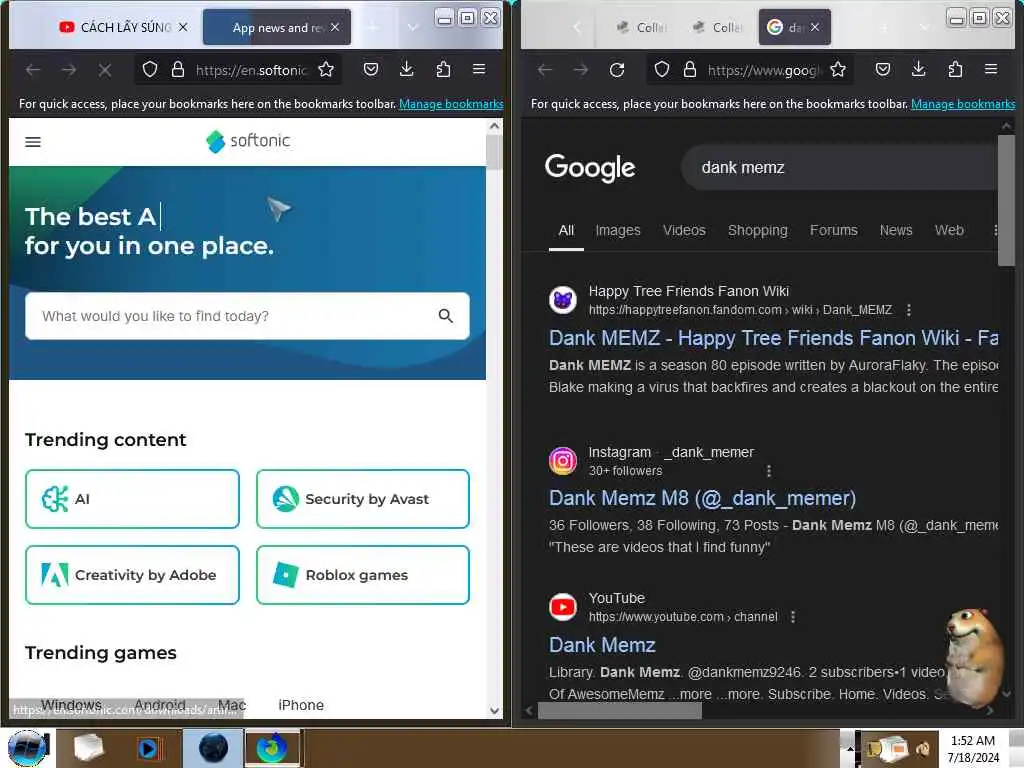Viewport: 1024px width, 768px height.
Task: Go forward in the Softonic window
Action: coord(69,69)
